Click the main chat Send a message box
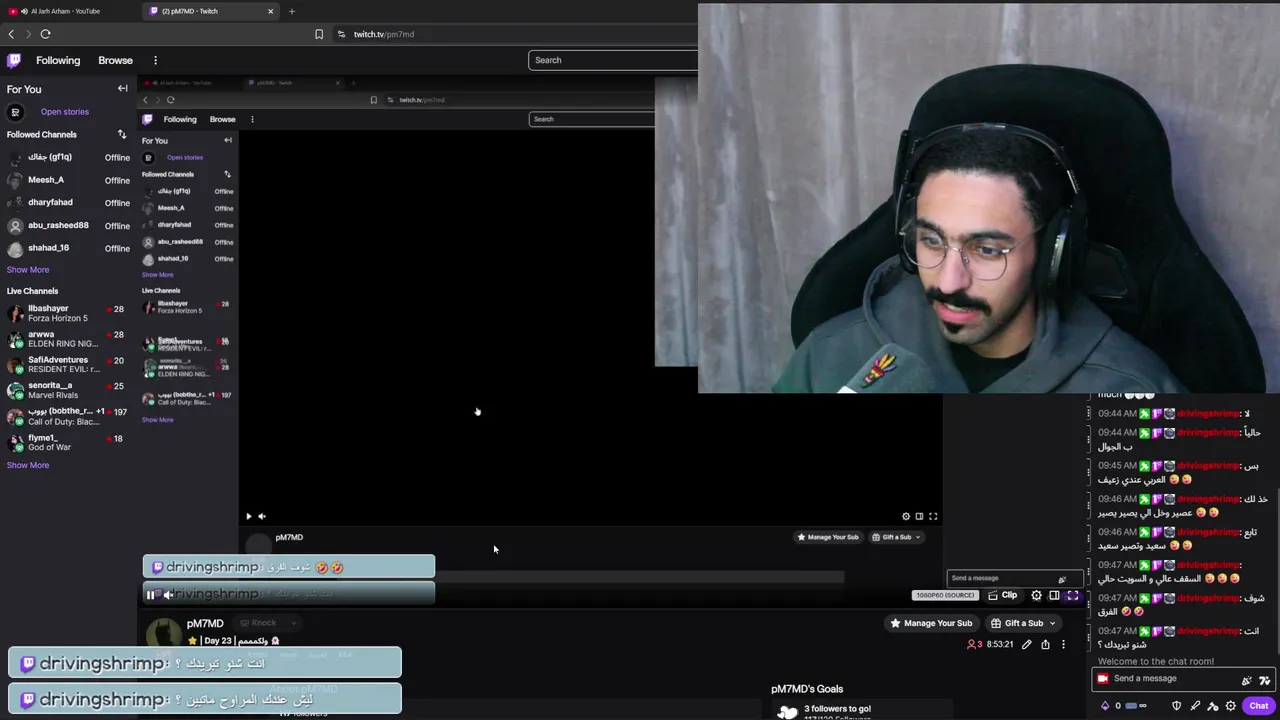Image resolution: width=1280 pixels, height=720 pixels. pos(1182,679)
